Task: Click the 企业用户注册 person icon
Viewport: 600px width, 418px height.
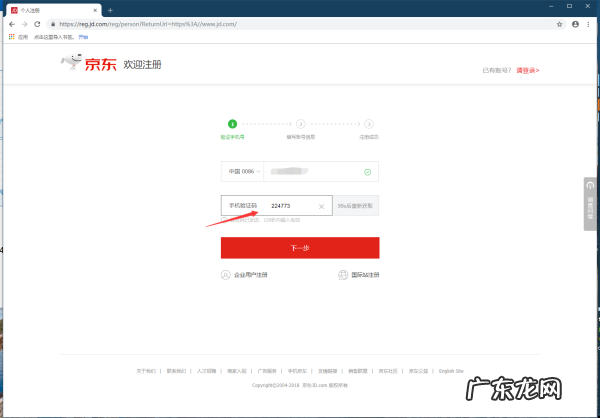Action: point(226,274)
